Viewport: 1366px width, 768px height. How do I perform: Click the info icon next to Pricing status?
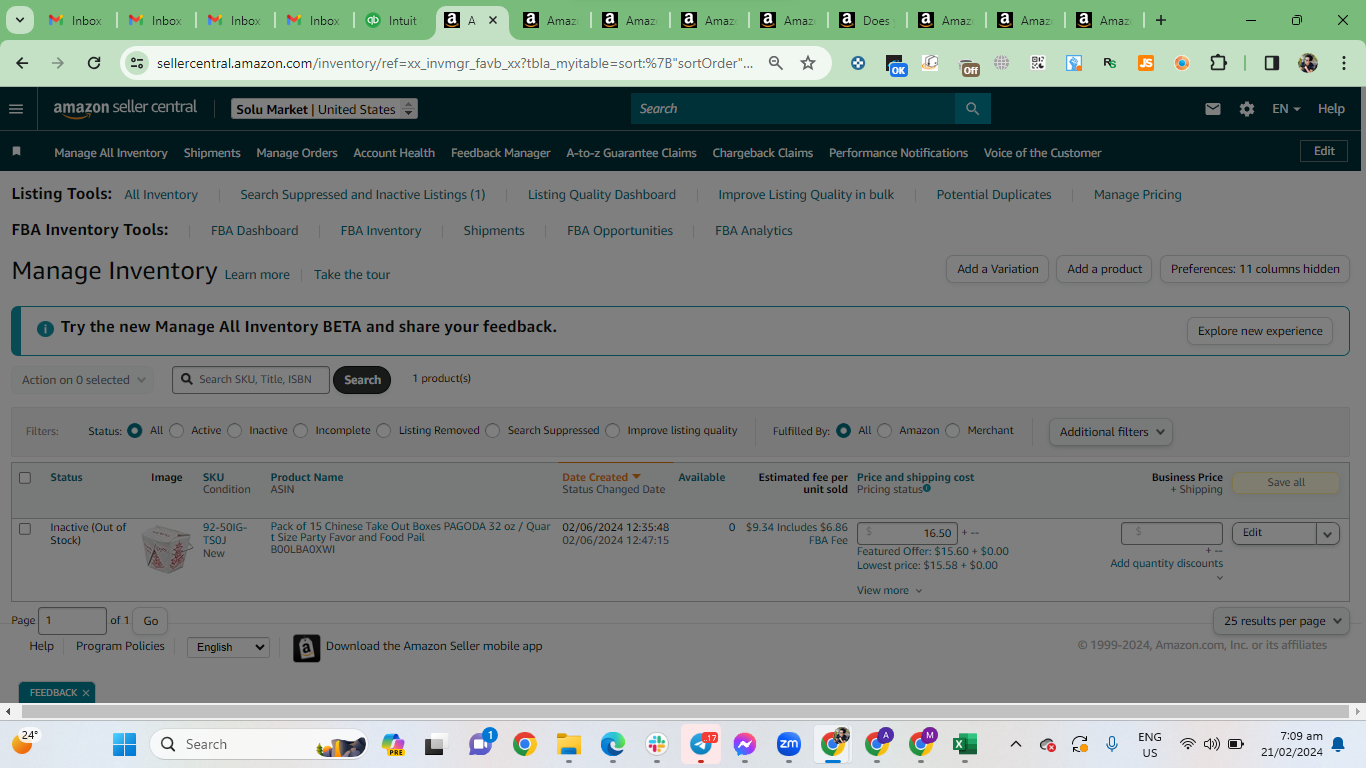tap(927, 488)
